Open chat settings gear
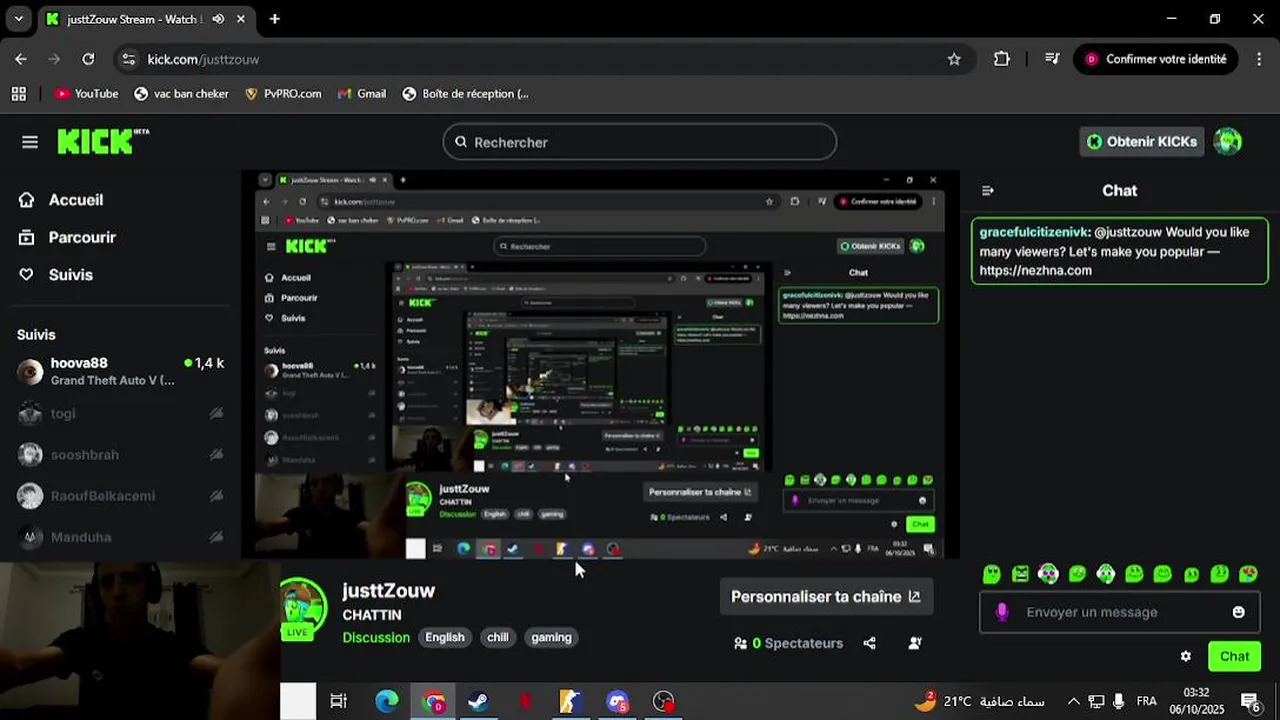Screen dimensions: 1280x720 pos(1186,657)
